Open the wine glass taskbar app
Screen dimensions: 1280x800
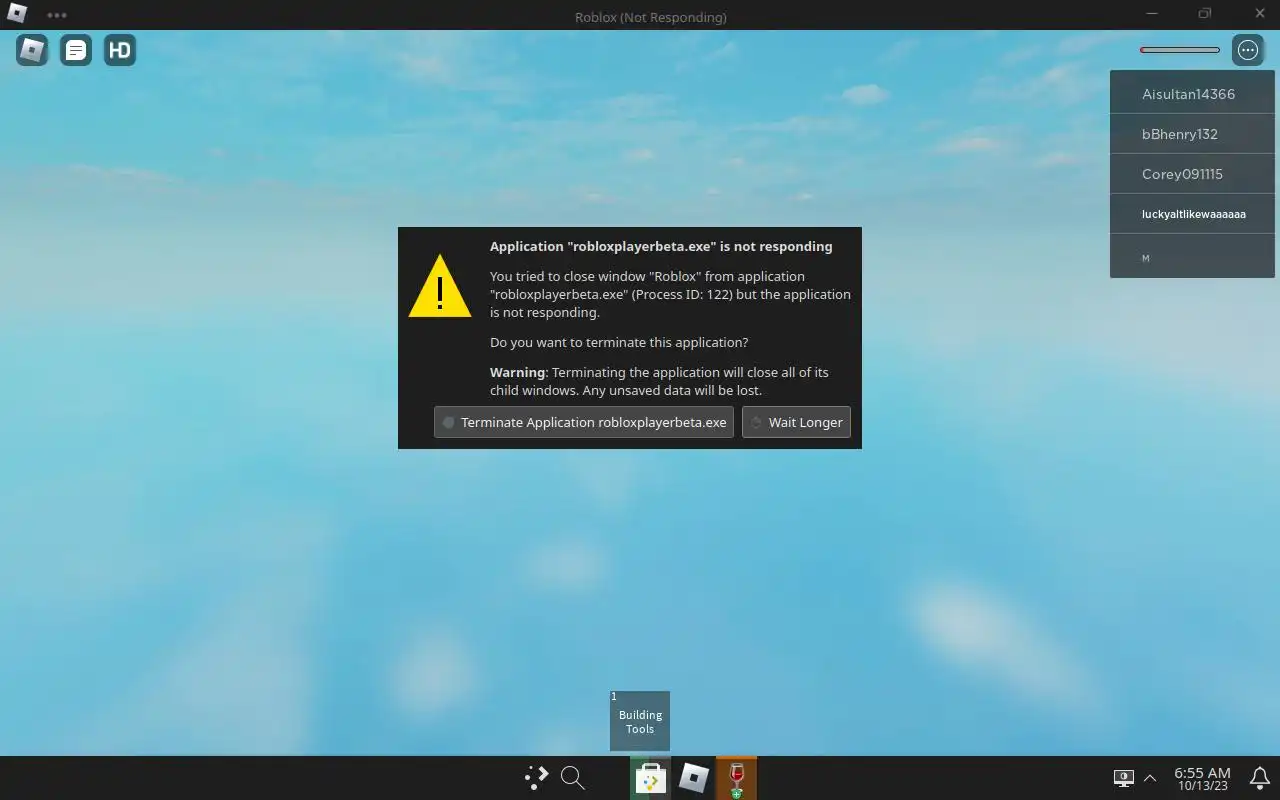[x=737, y=778]
